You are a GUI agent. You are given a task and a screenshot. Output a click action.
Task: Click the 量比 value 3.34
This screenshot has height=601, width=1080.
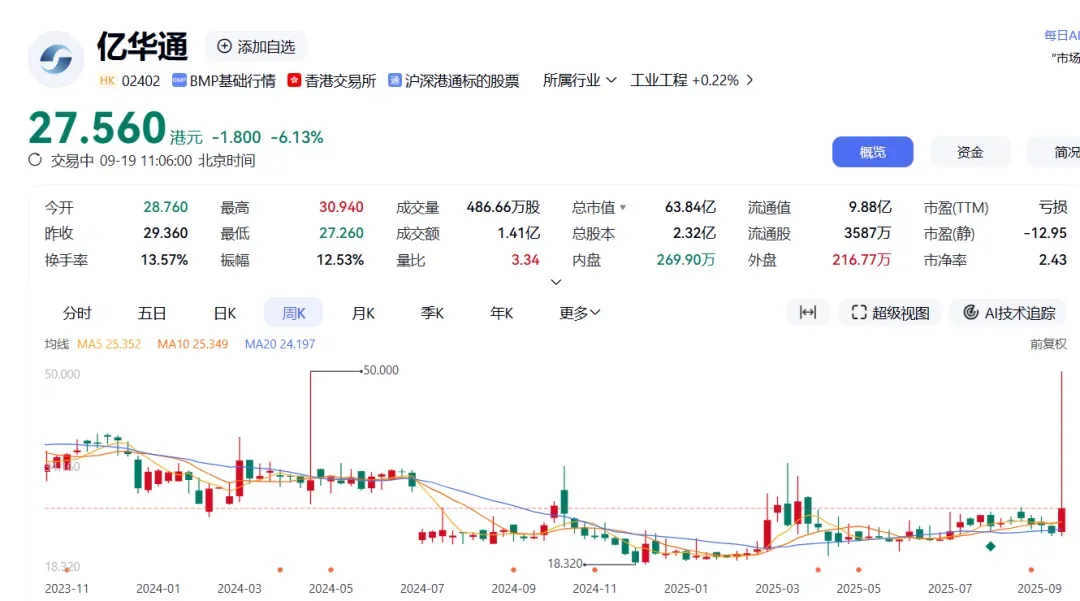525,260
